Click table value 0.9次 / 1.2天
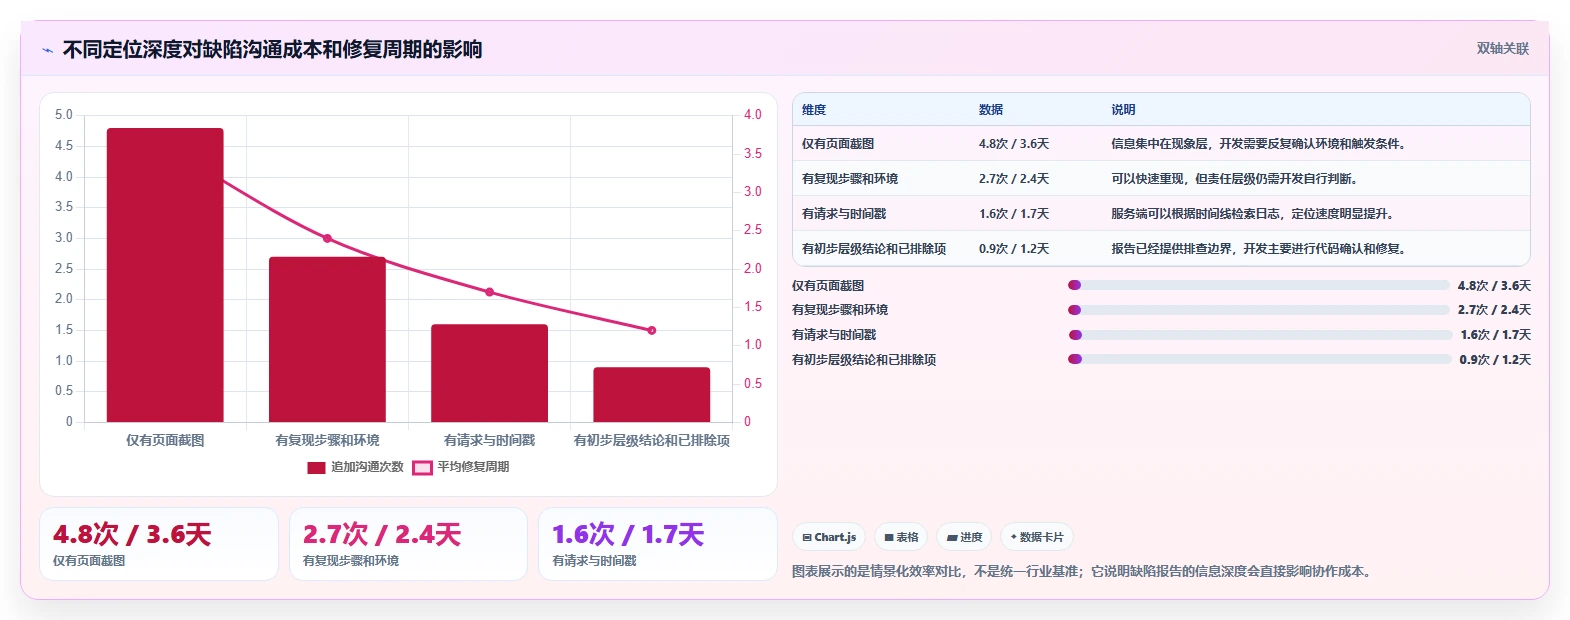 pos(1014,249)
